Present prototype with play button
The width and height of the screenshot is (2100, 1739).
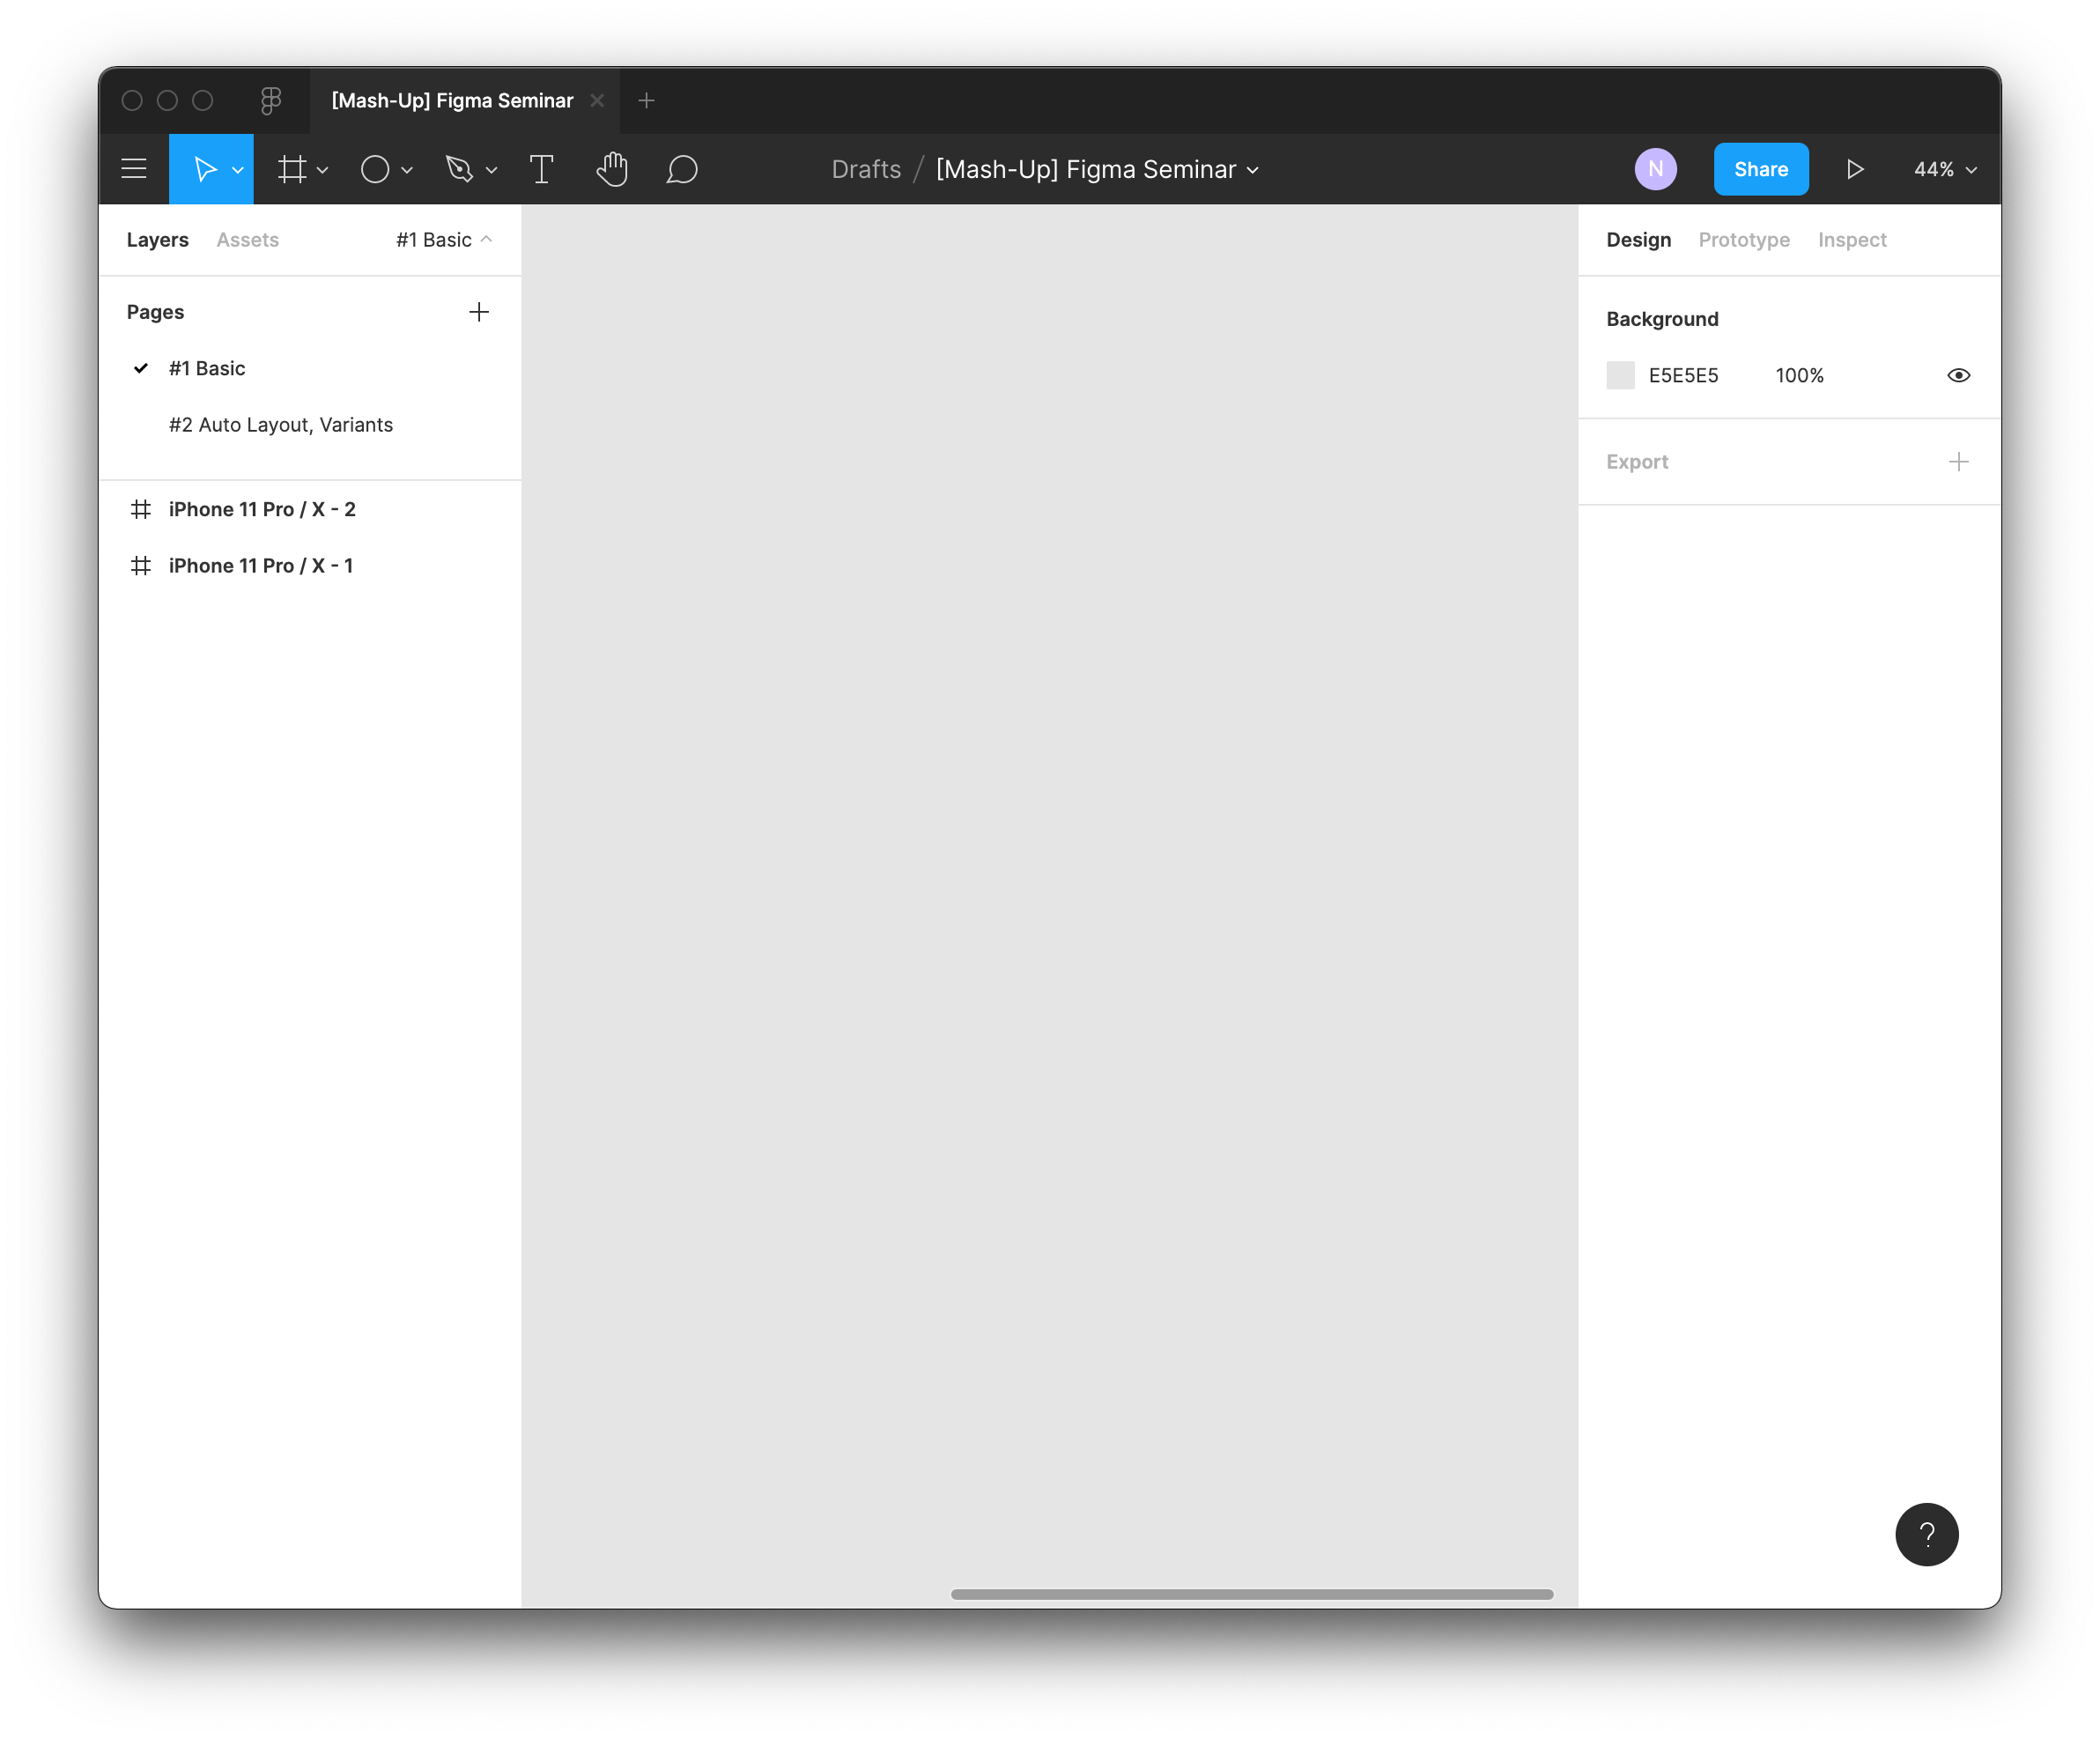[x=1855, y=169]
